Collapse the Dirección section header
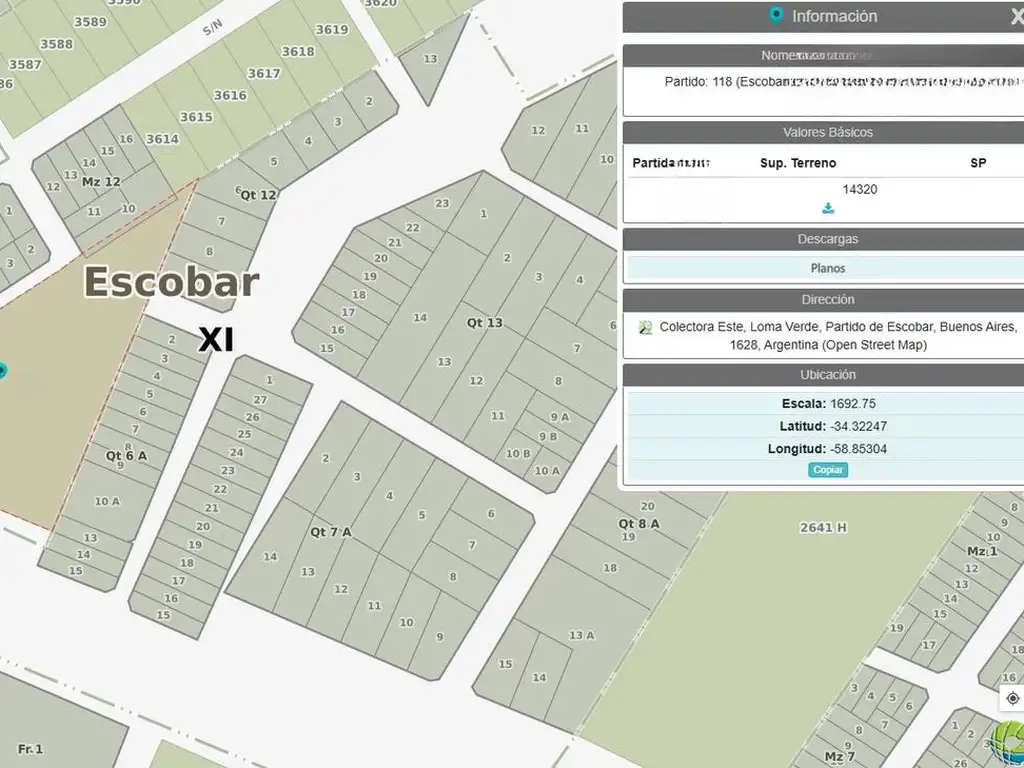Image resolution: width=1024 pixels, height=768 pixels. pos(827,299)
